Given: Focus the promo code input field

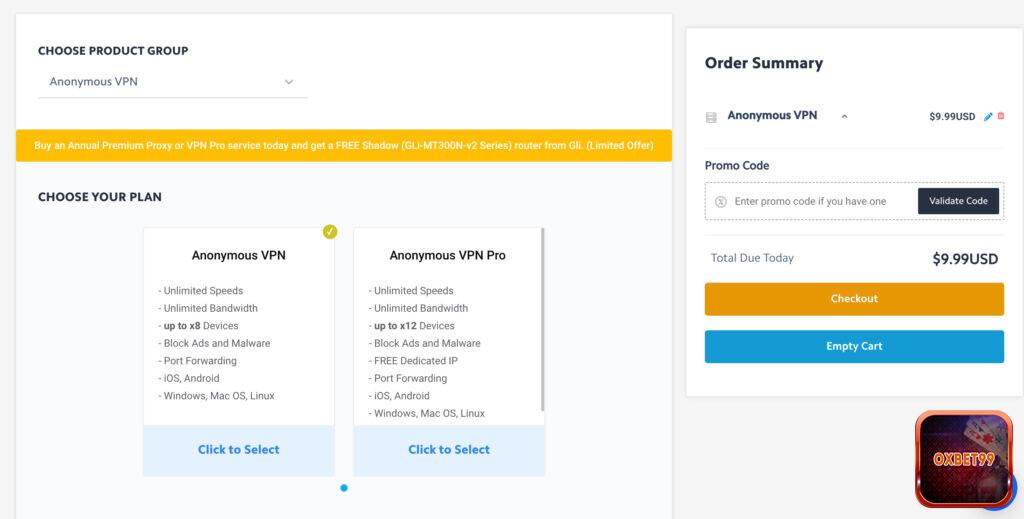Looking at the screenshot, I should point(820,201).
